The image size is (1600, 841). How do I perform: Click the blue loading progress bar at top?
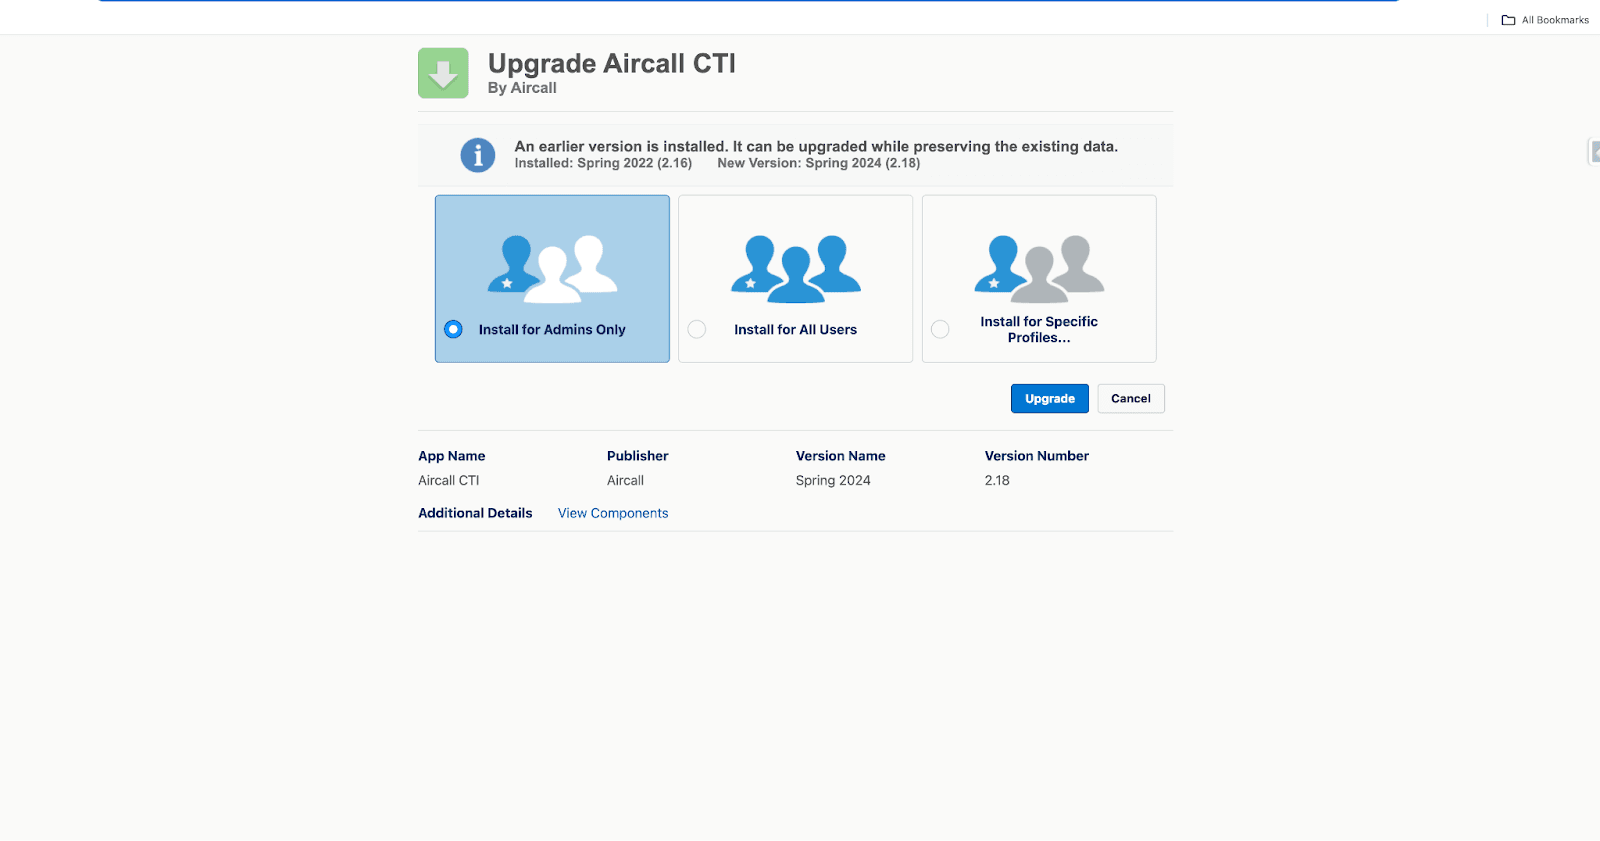(748, 1)
